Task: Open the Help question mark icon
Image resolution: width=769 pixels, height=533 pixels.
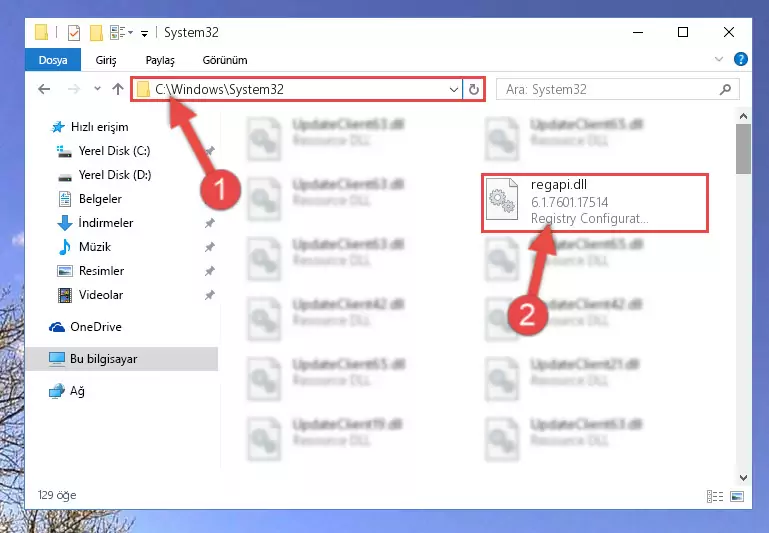Action: tap(741, 59)
